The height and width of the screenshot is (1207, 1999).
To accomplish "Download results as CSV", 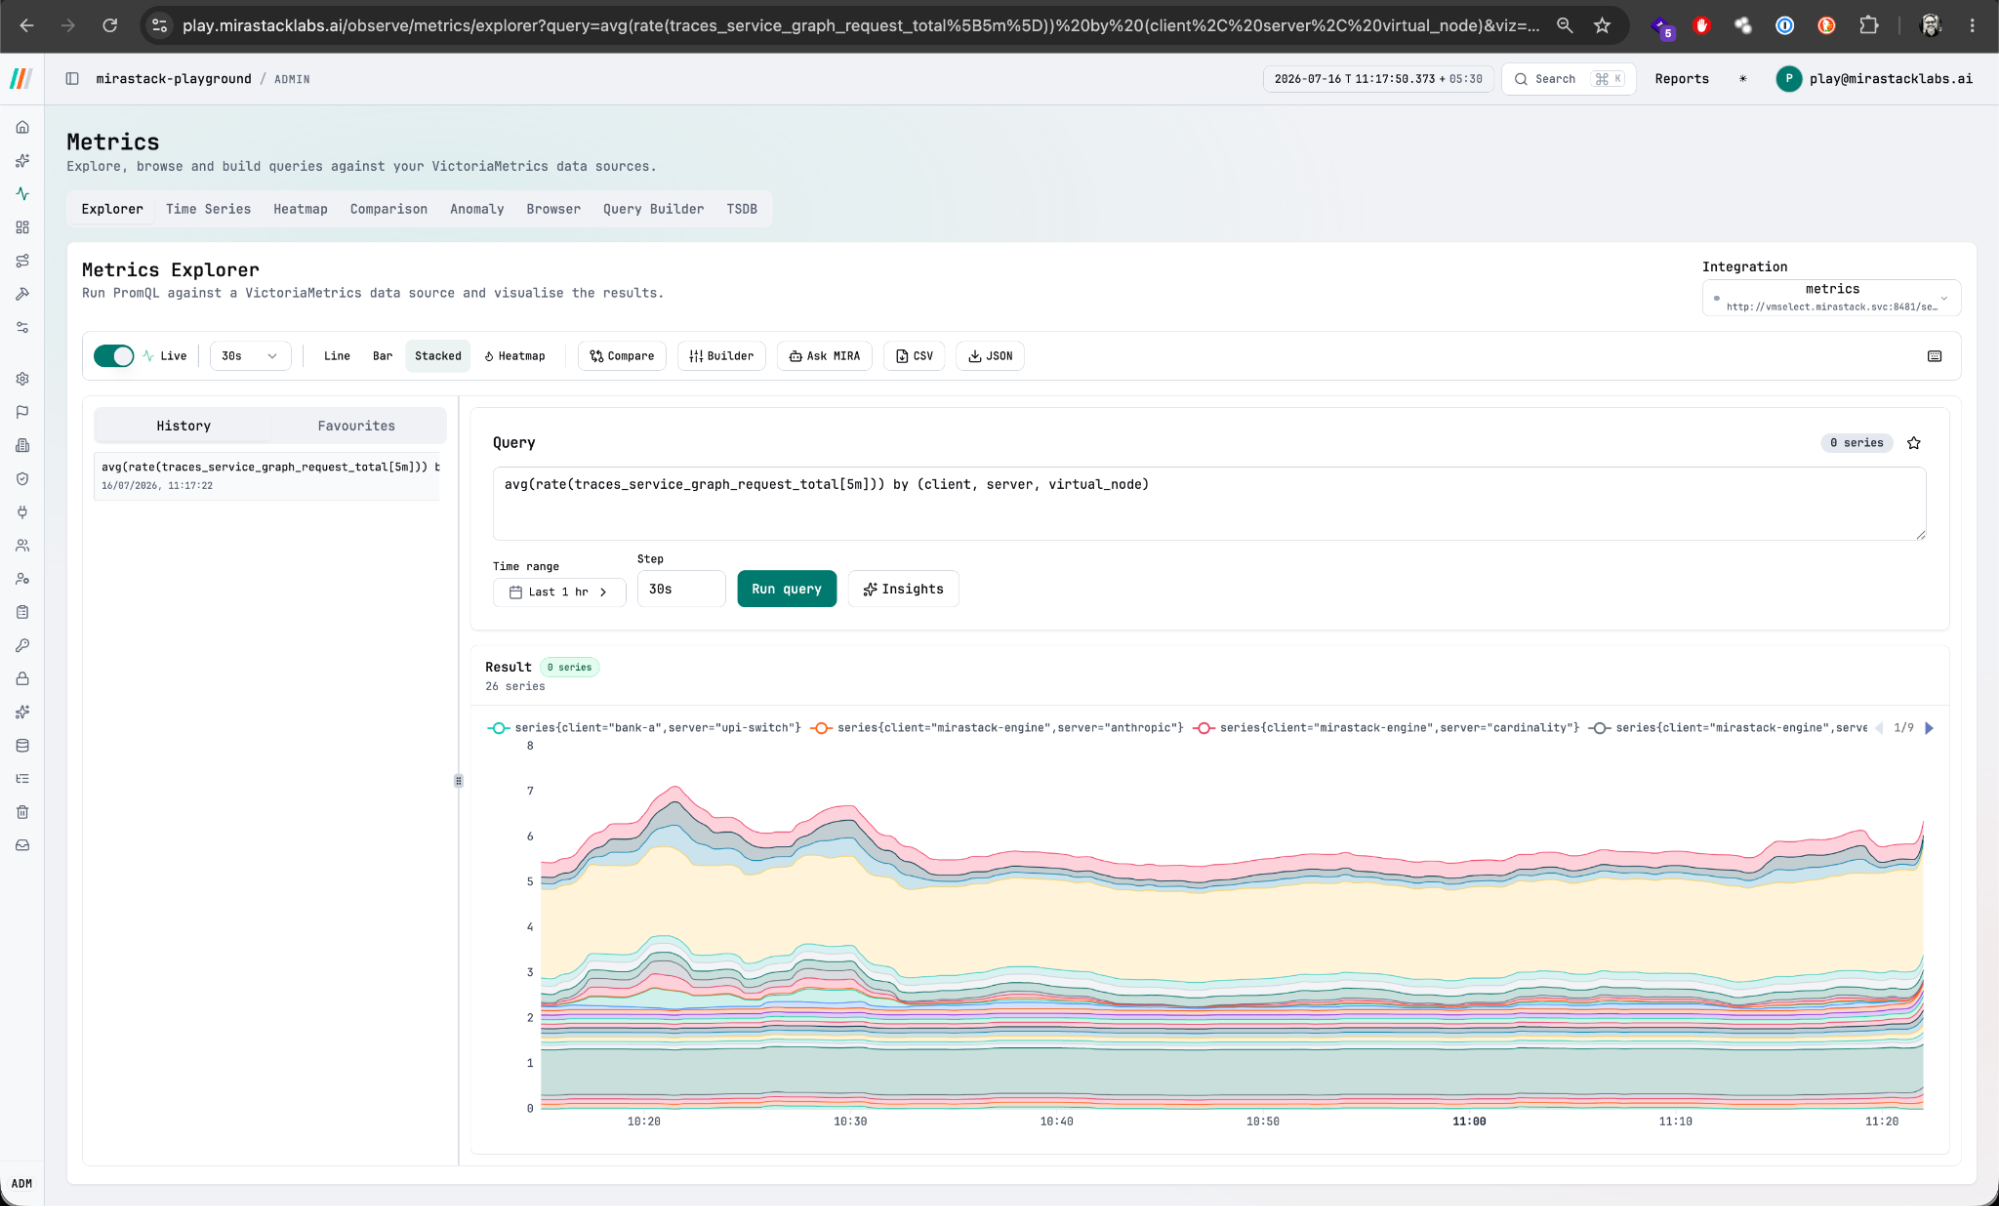I will coord(914,356).
